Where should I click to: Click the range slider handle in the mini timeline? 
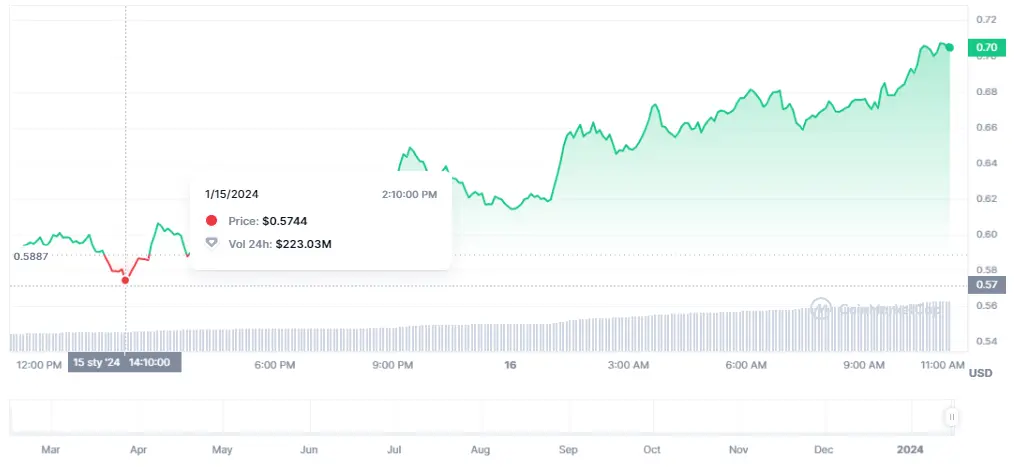tap(951, 417)
